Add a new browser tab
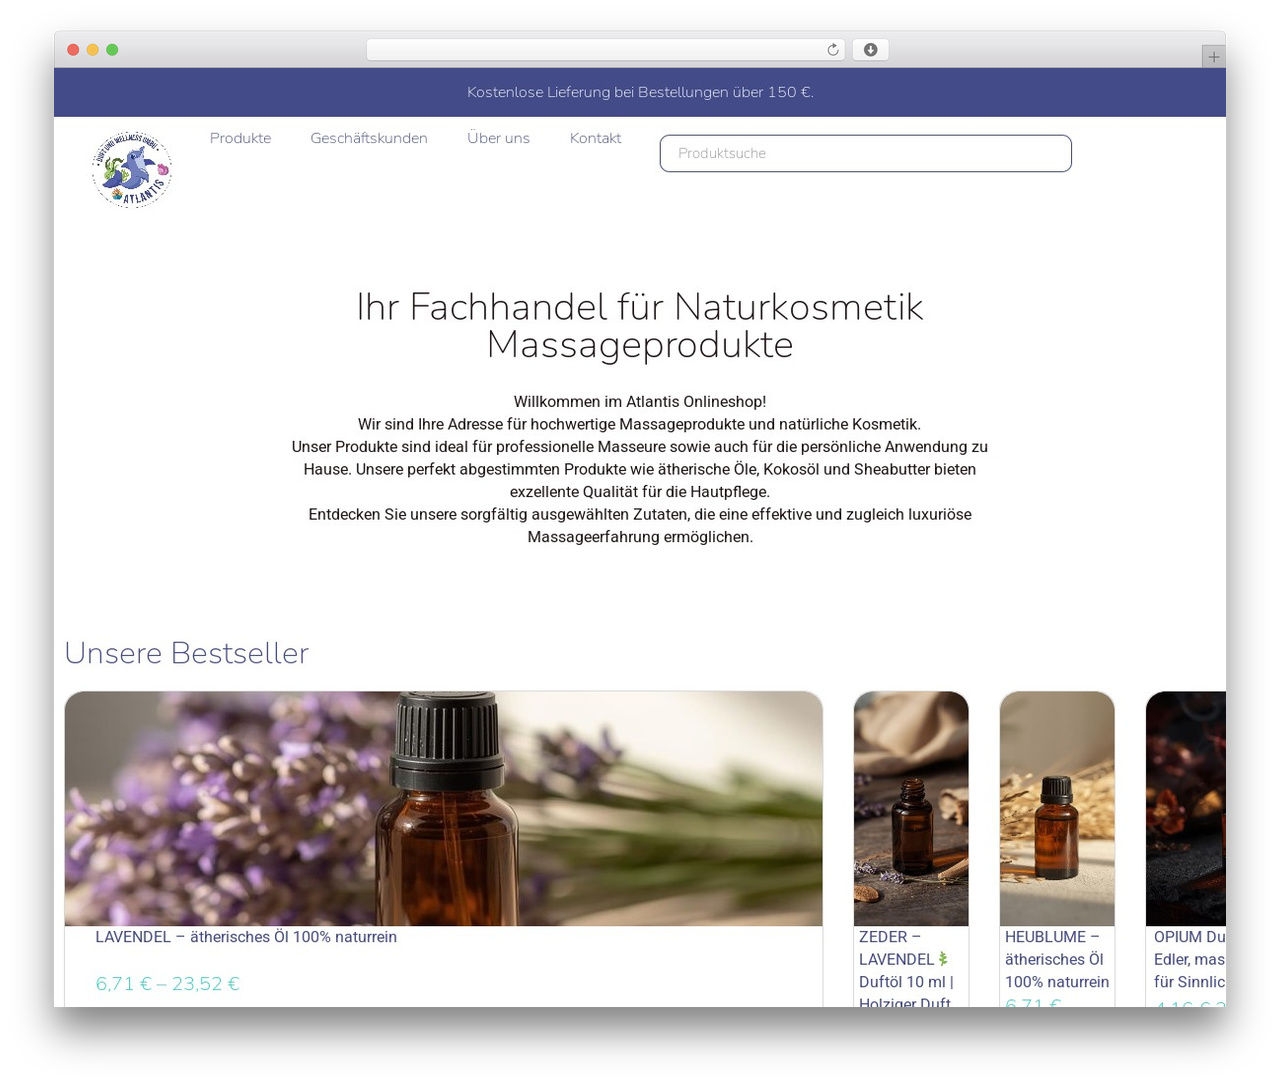1280x1084 pixels. click(x=1213, y=57)
